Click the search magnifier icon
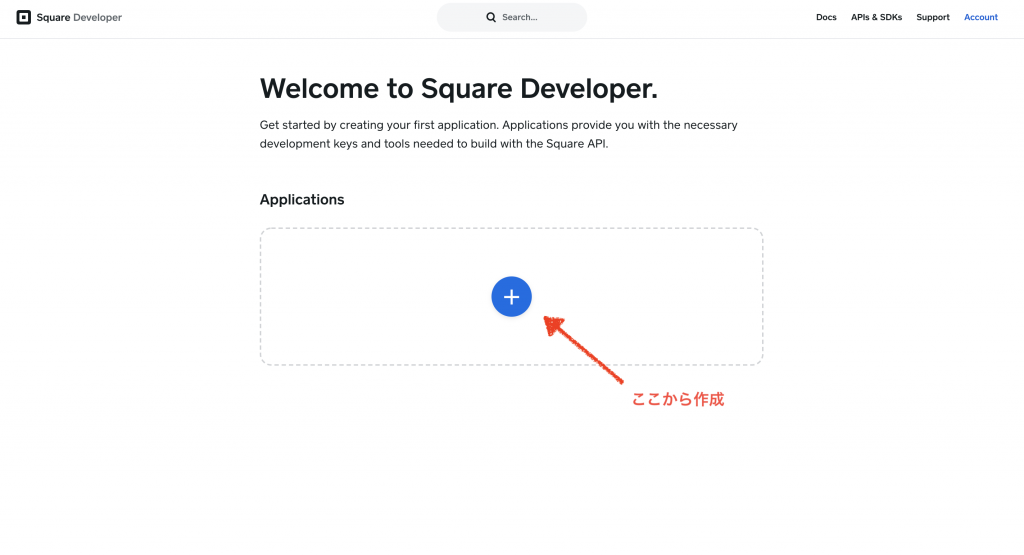The image size is (1024, 555). [491, 17]
